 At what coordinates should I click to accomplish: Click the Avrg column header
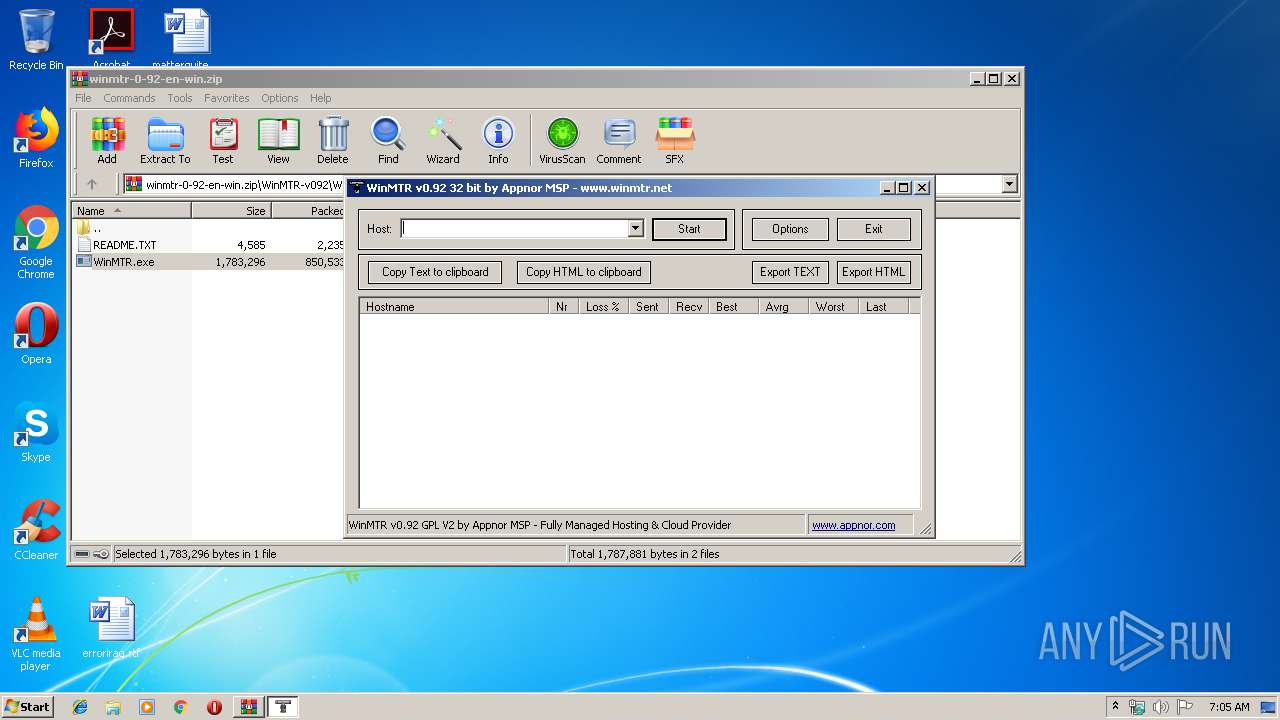(783, 307)
